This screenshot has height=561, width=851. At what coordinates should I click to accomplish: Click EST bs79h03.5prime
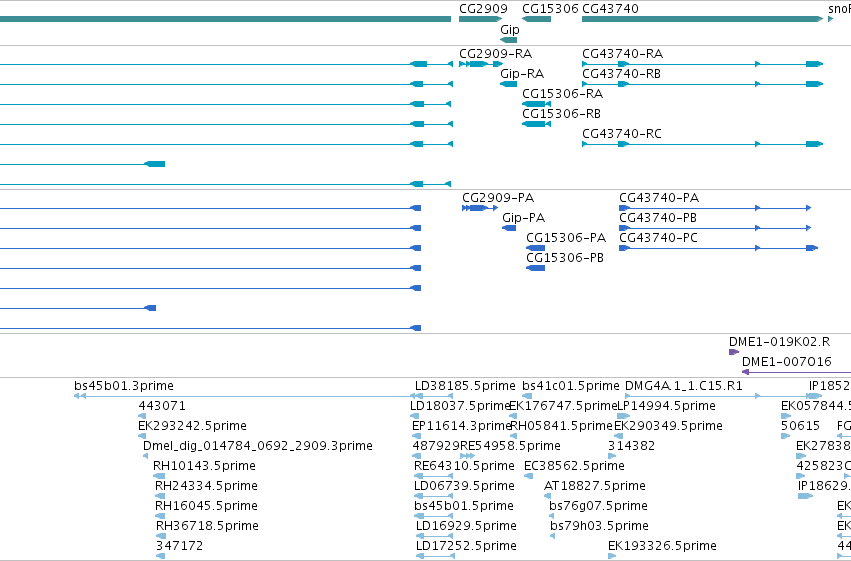click(x=599, y=526)
